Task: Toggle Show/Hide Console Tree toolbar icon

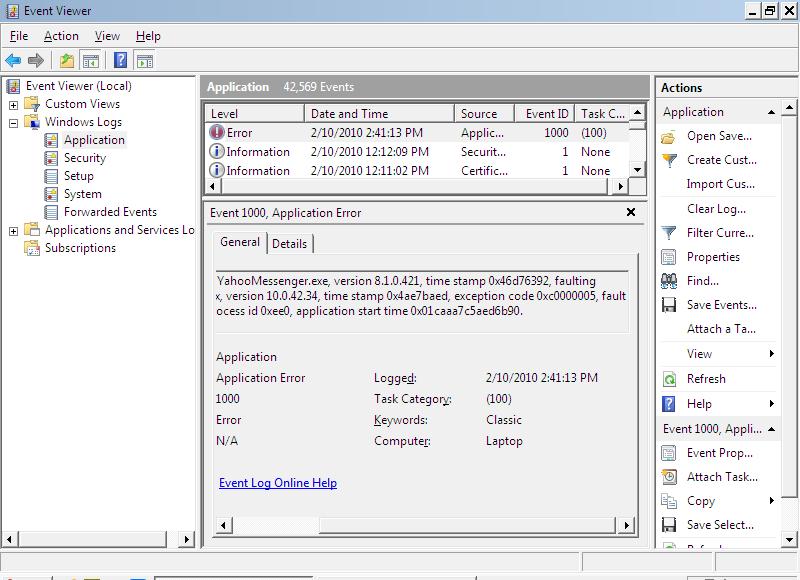Action: 91,61
